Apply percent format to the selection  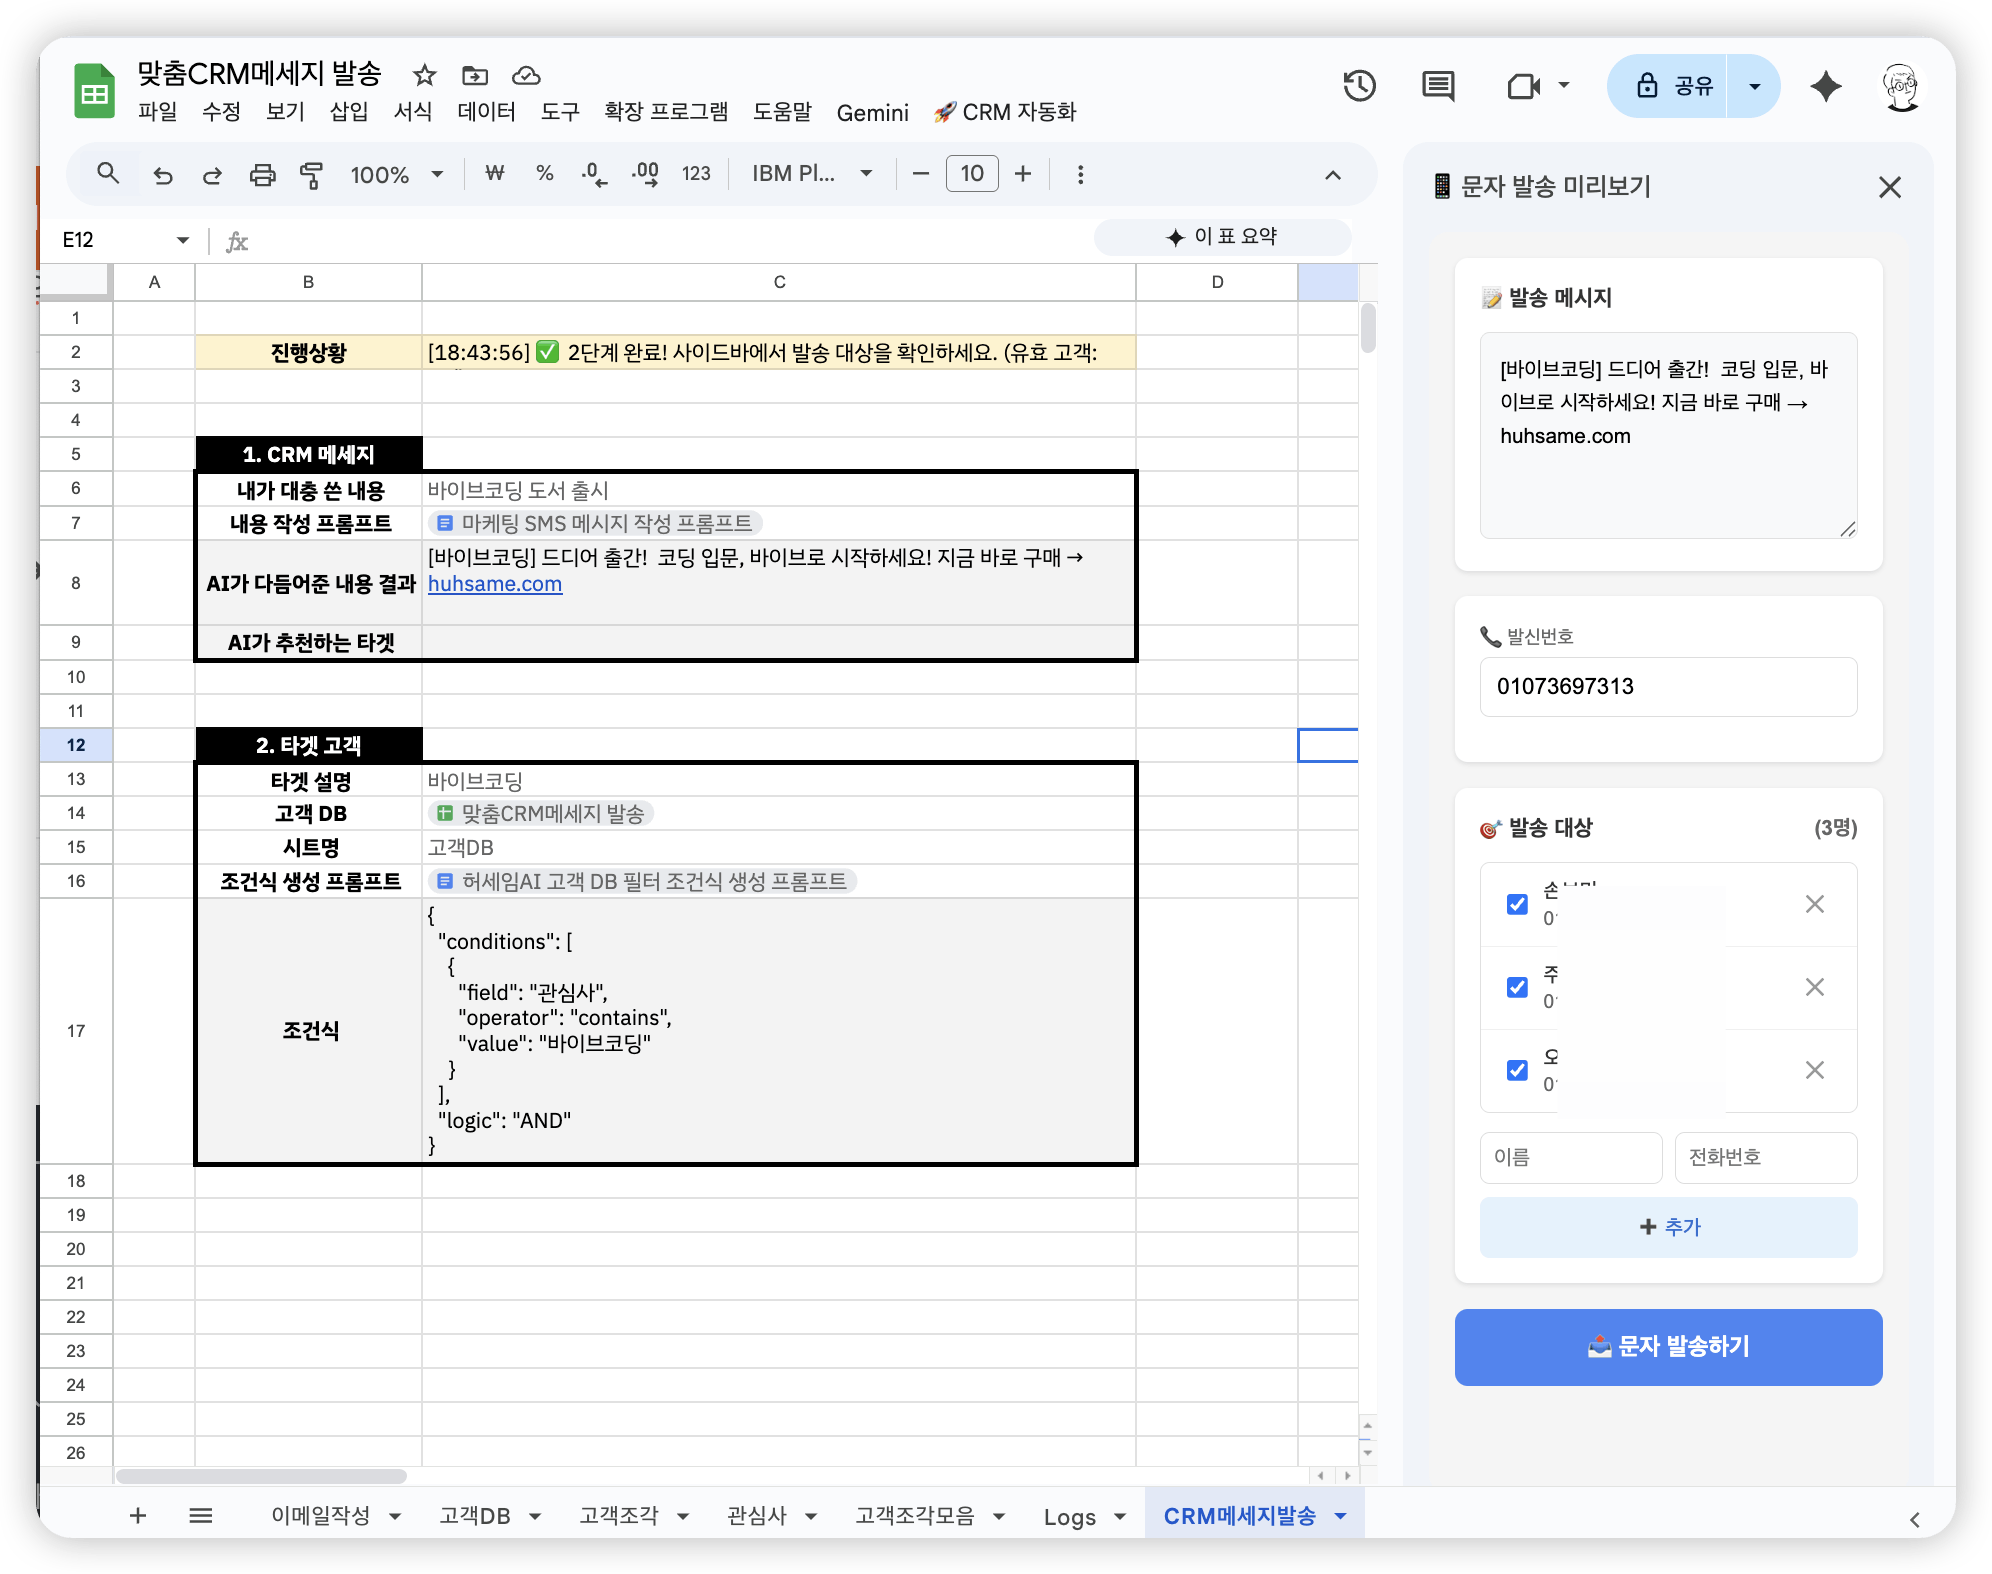coord(544,173)
